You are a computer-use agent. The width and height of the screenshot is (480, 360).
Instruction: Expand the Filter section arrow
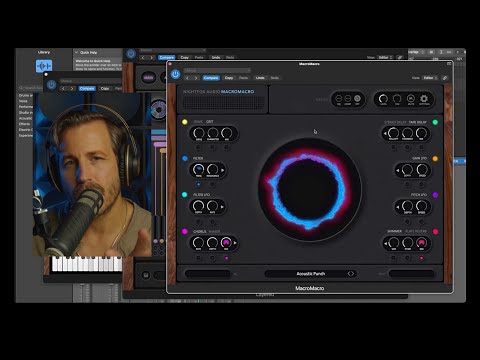(x=222, y=170)
